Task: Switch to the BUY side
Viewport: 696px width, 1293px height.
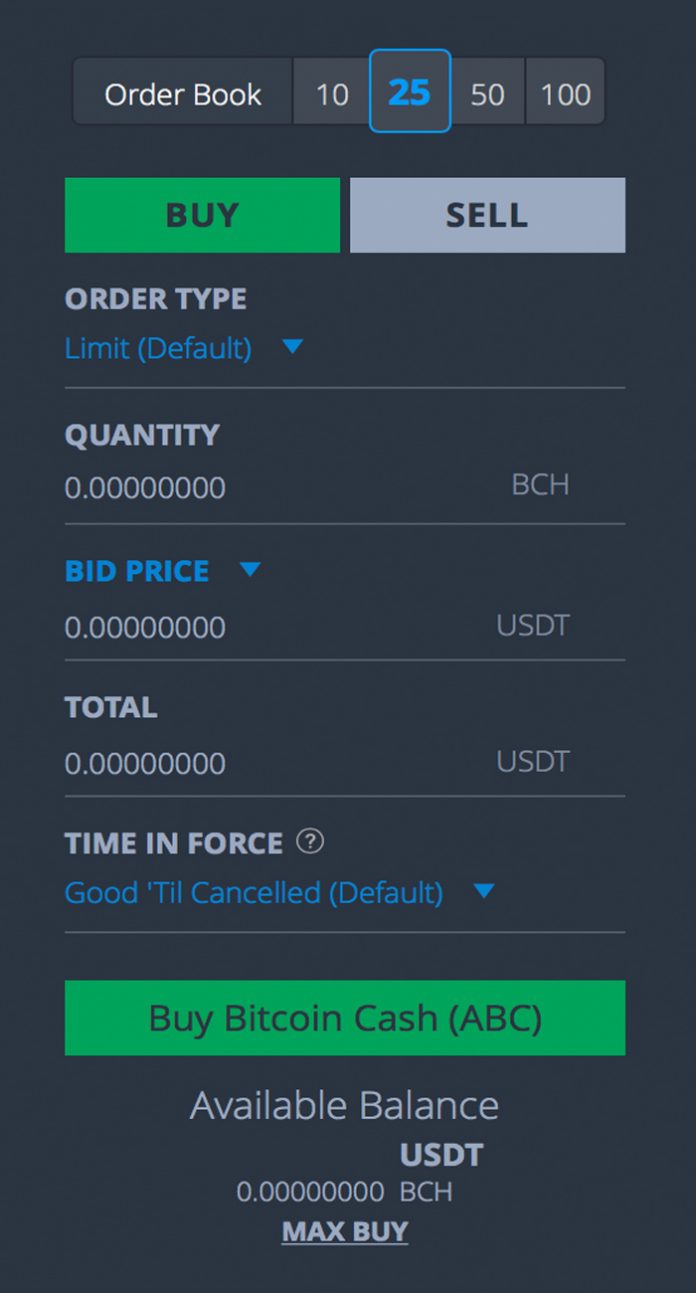Action: tap(202, 215)
